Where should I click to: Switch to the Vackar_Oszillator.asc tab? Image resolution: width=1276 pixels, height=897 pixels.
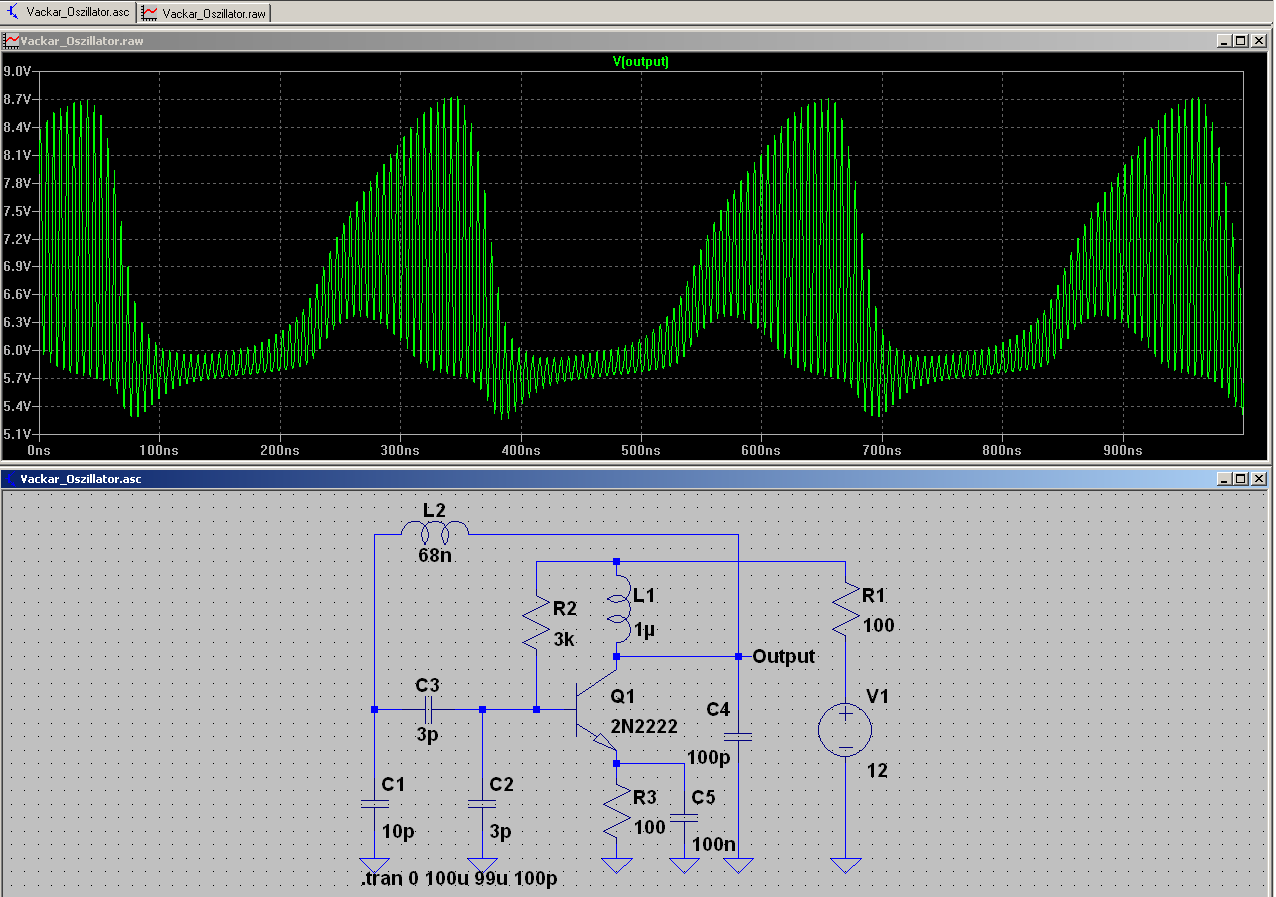[x=68, y=12]
